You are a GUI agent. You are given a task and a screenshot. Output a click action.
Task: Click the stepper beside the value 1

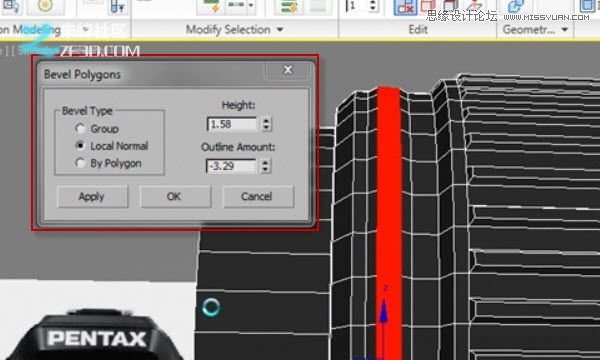tap(373, 5)
